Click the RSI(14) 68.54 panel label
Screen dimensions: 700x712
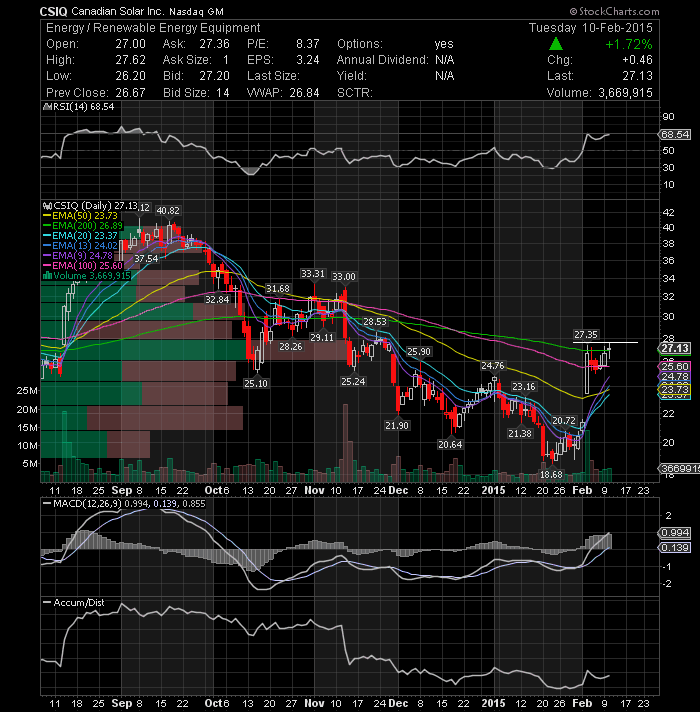pos(84,107)
